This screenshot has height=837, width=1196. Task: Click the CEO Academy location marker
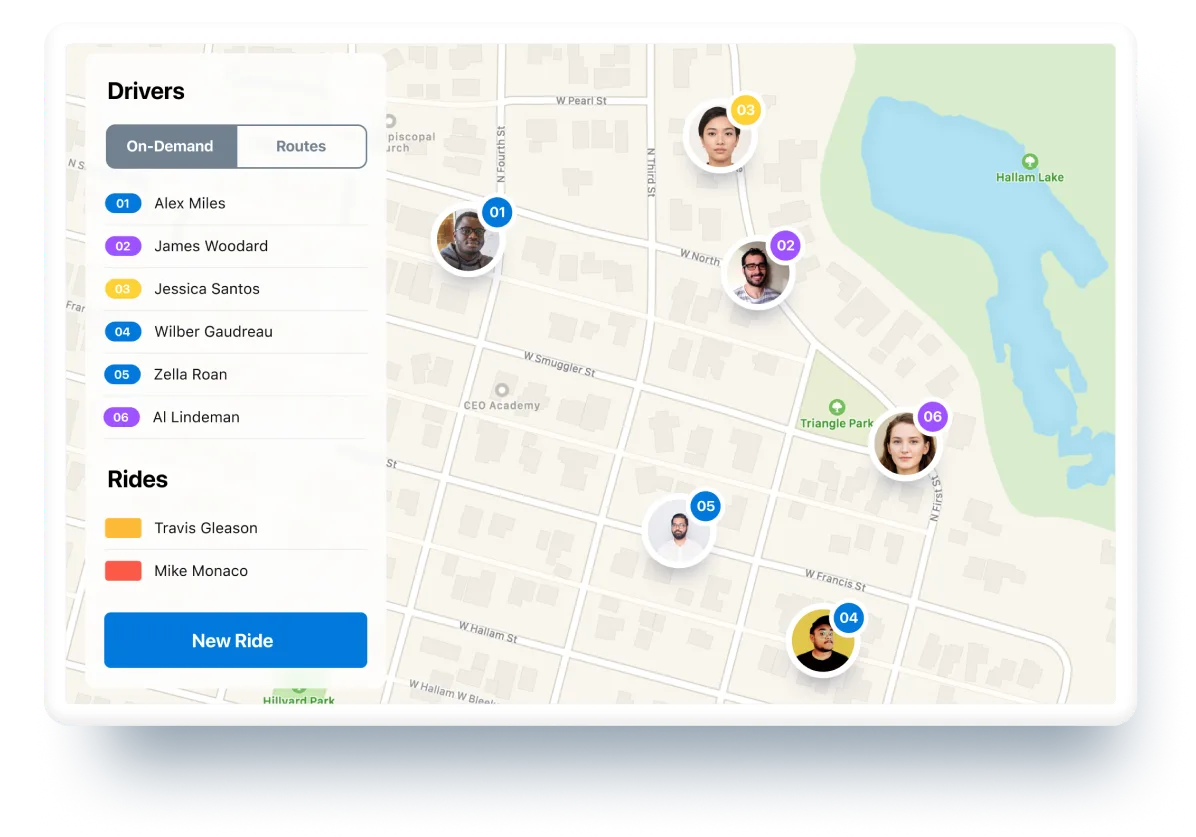pos(502,390)
